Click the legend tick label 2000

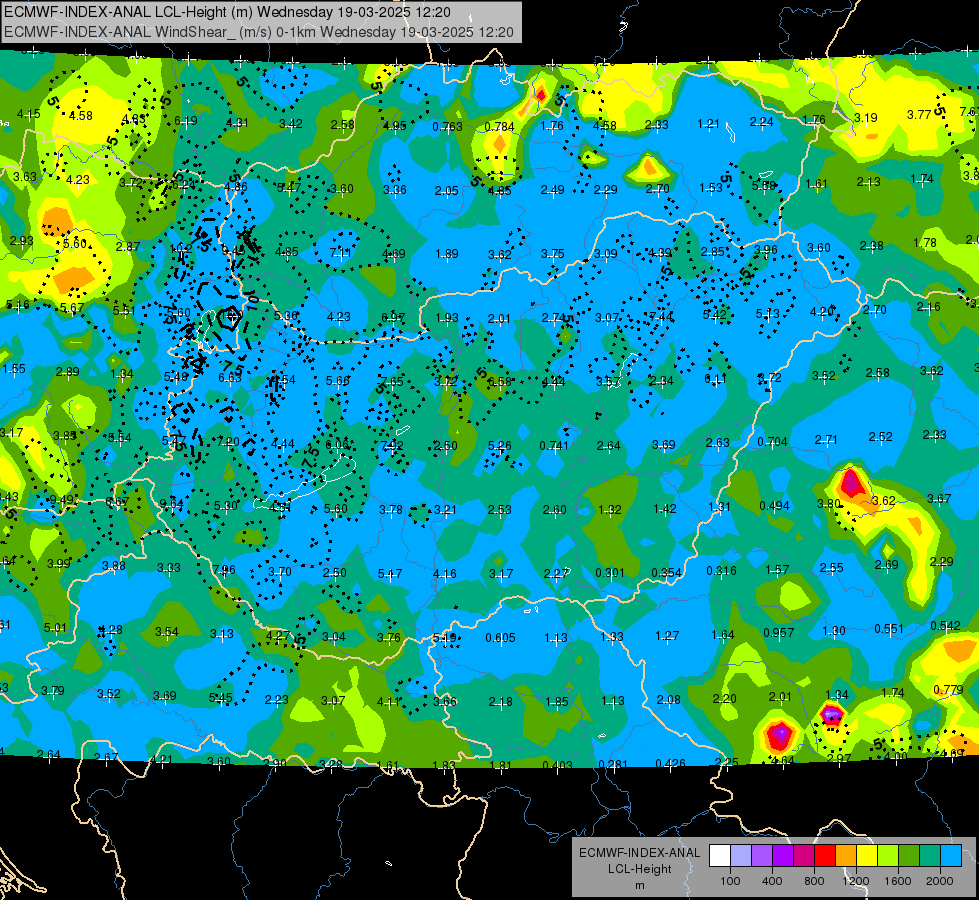click(x=940, y=881)
